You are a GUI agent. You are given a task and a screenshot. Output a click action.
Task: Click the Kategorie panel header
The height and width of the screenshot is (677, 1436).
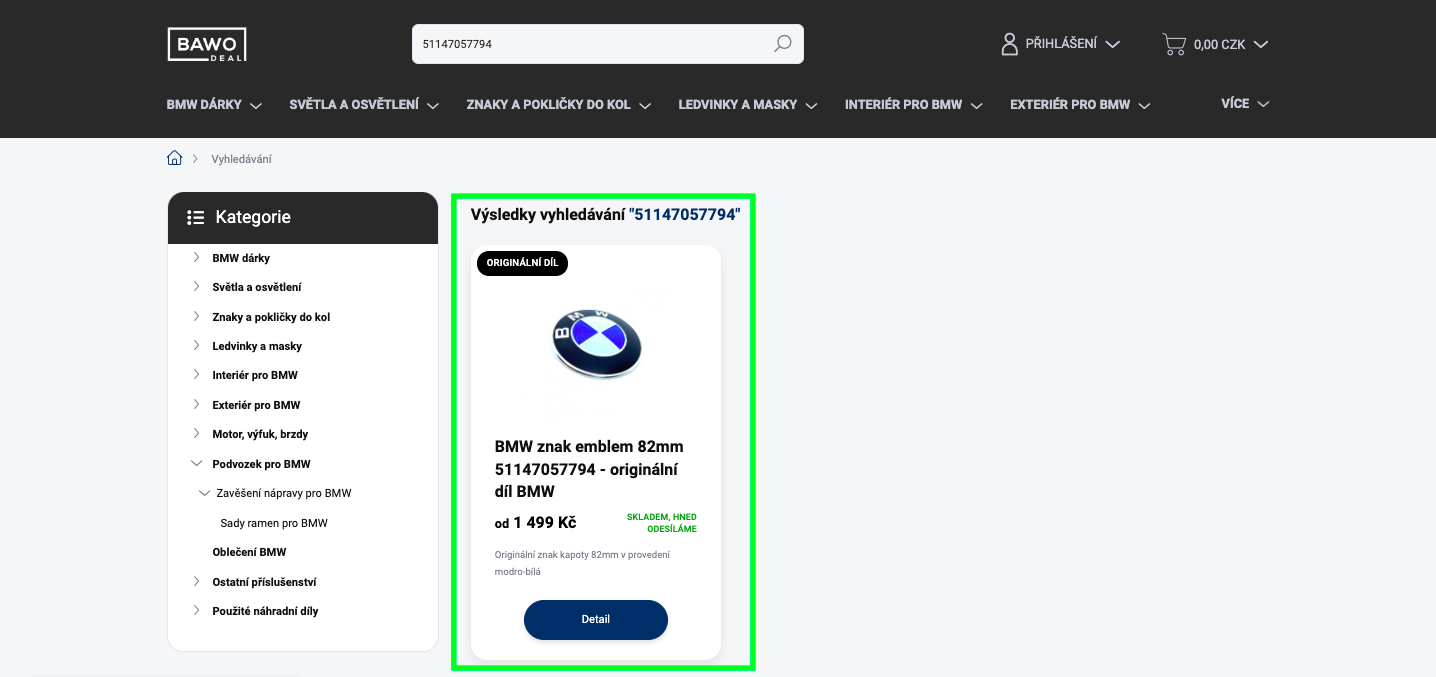coord(303,218)
